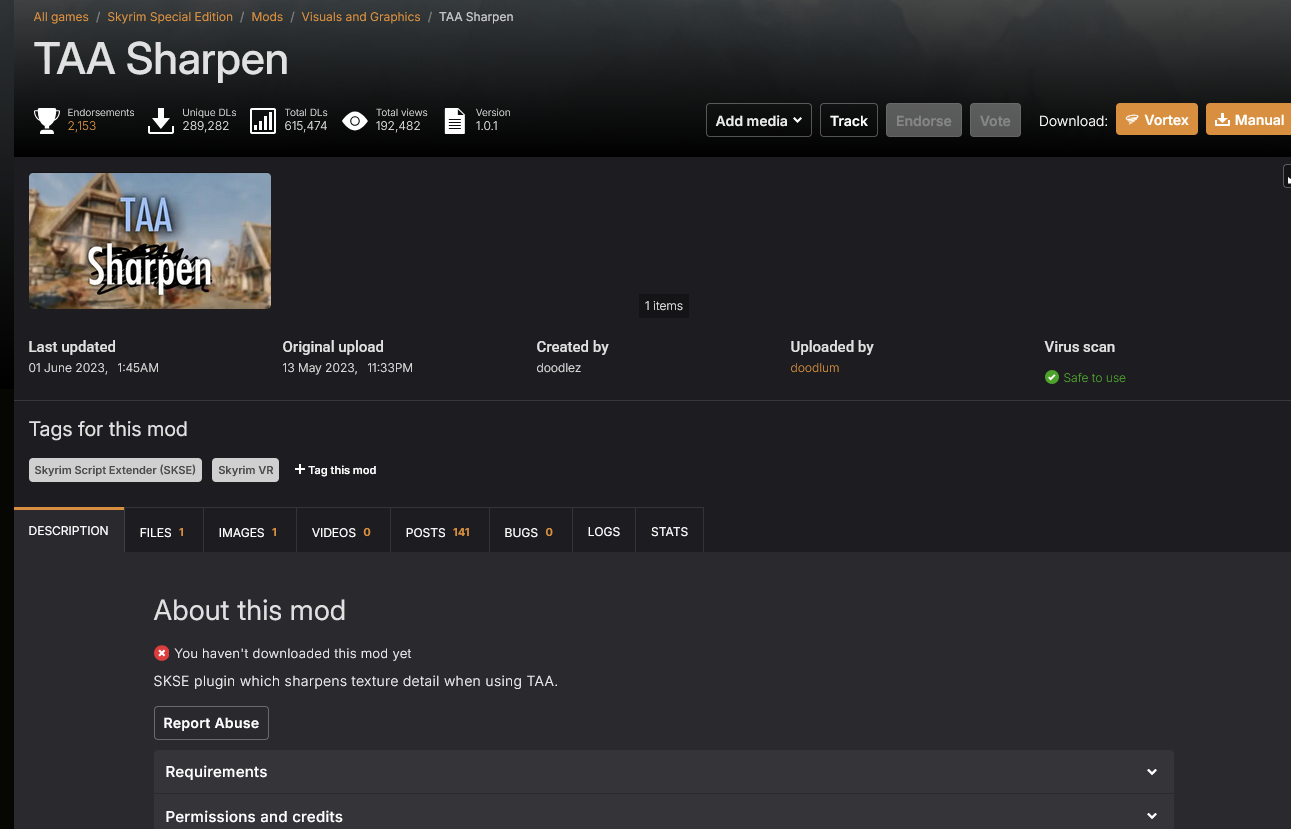The height and width of the screenshot is (829, 1291).
Task: Click the 1 items gallery label
Action: point(664,306)
